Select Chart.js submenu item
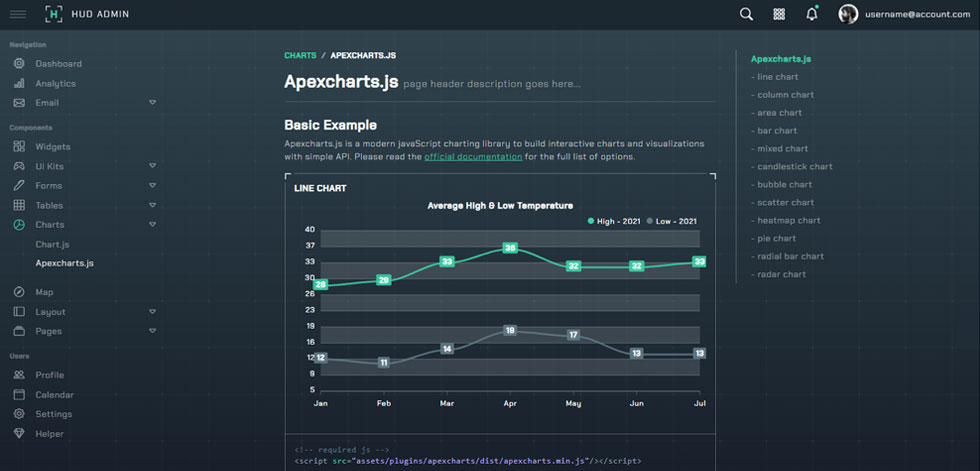Screen dimensions: 980x471 pos(52,244)
